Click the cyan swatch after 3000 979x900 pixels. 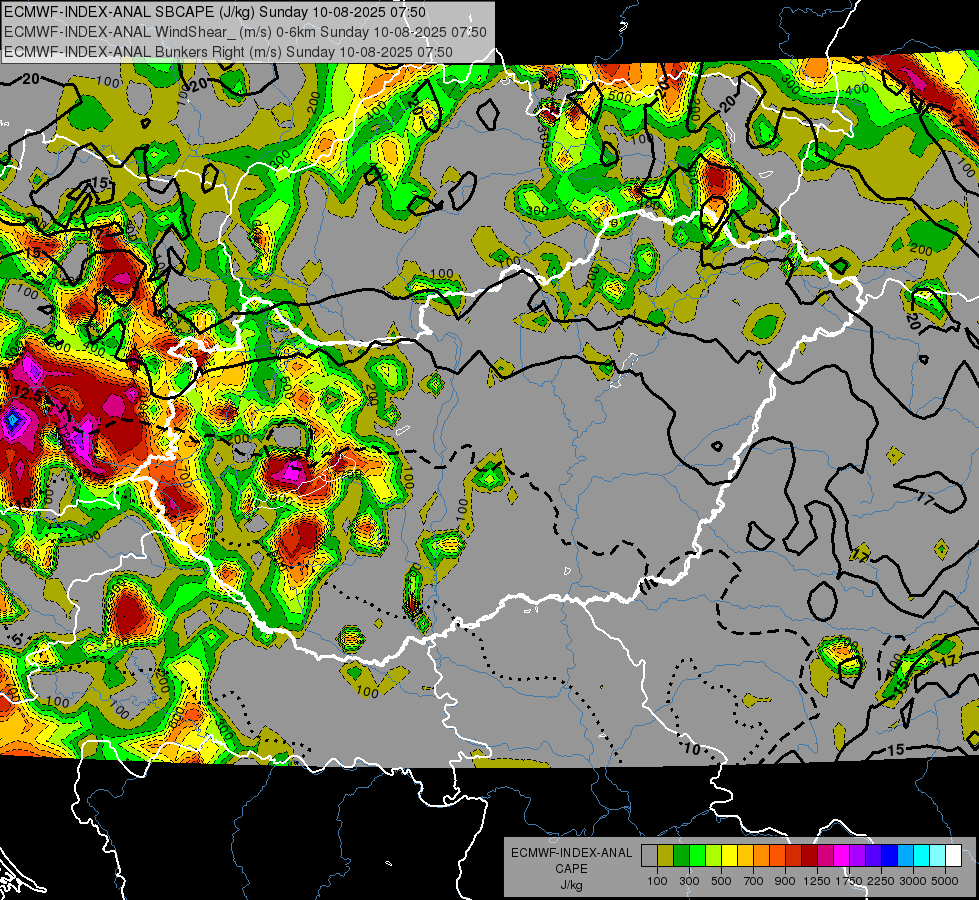pyautogui.click(x=922, y=855)
